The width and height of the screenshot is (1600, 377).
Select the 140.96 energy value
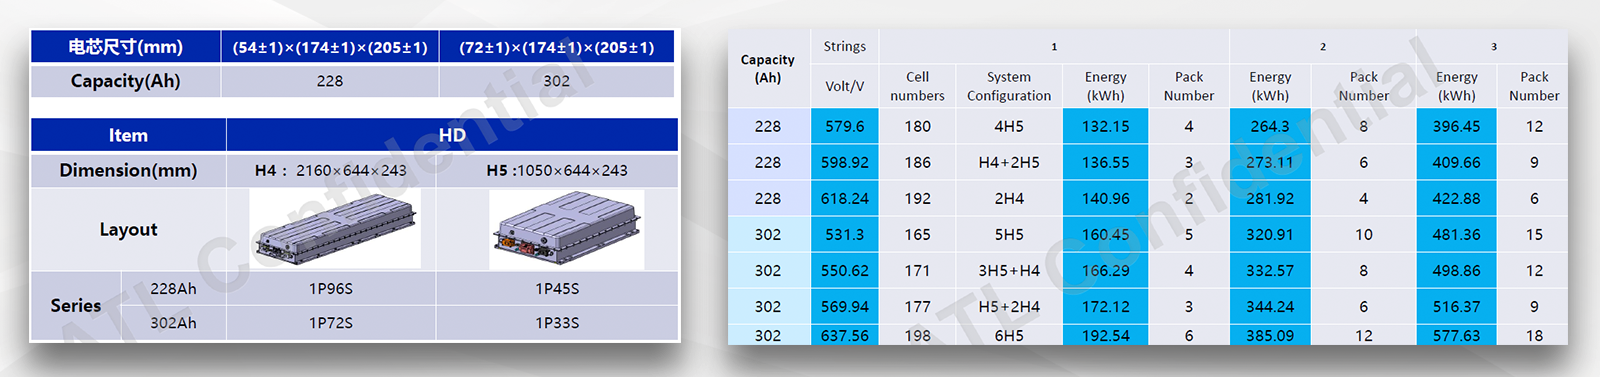(x=1105, y=198)
